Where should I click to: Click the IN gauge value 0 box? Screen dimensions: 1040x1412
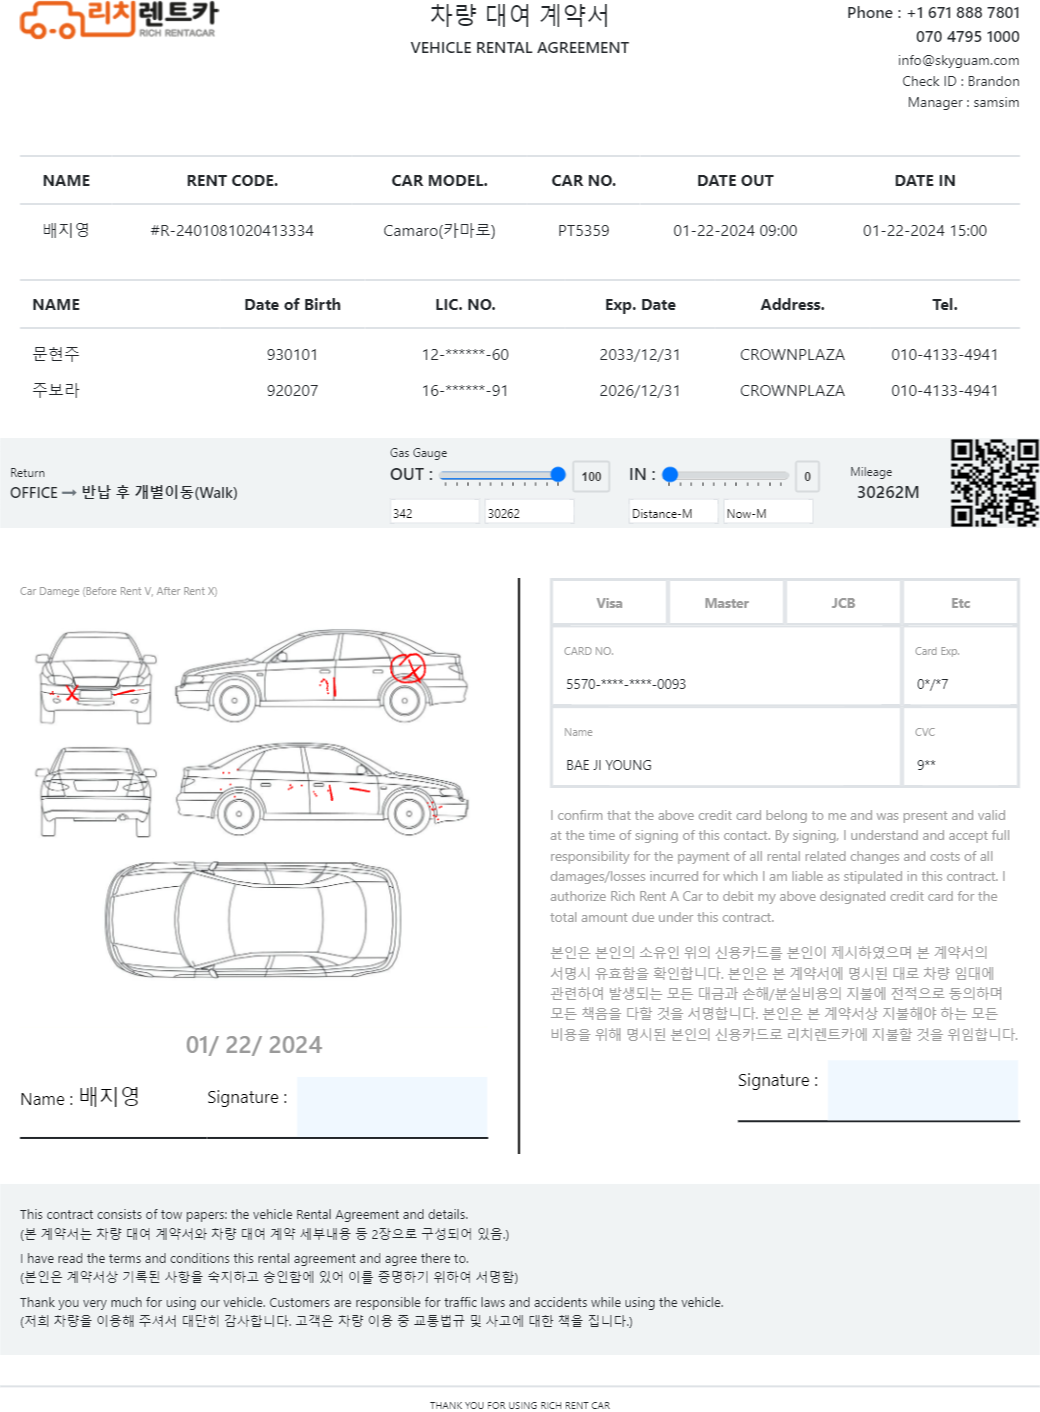pyautogui.click(x=807, y=476)
